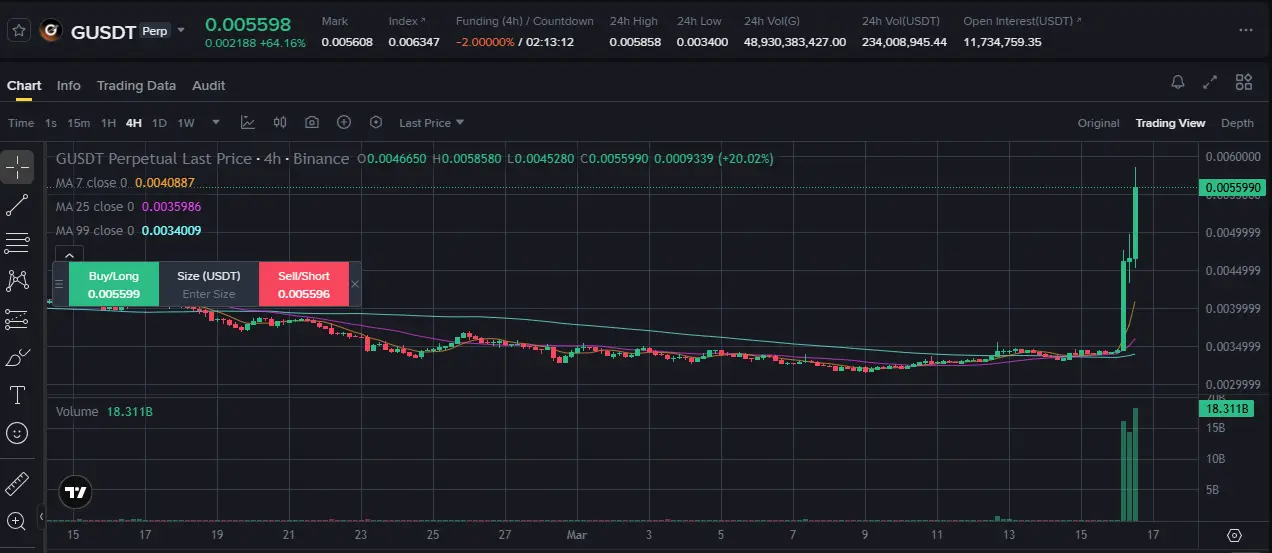Click the current price label 0.0055990 on axis

tap(1234, 187)
